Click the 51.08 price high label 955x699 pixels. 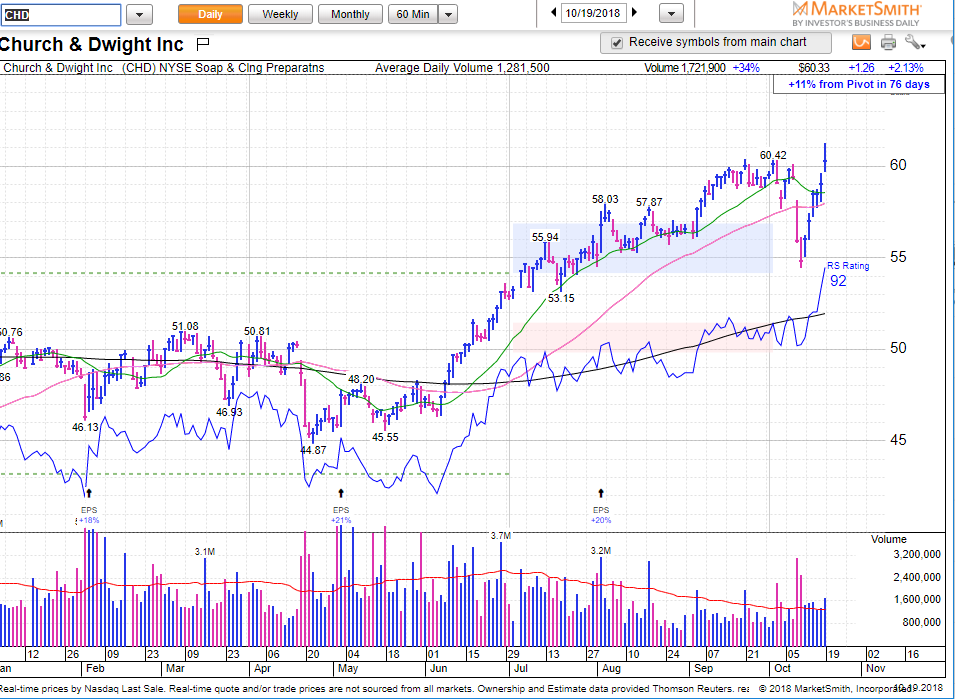[185, 326]
